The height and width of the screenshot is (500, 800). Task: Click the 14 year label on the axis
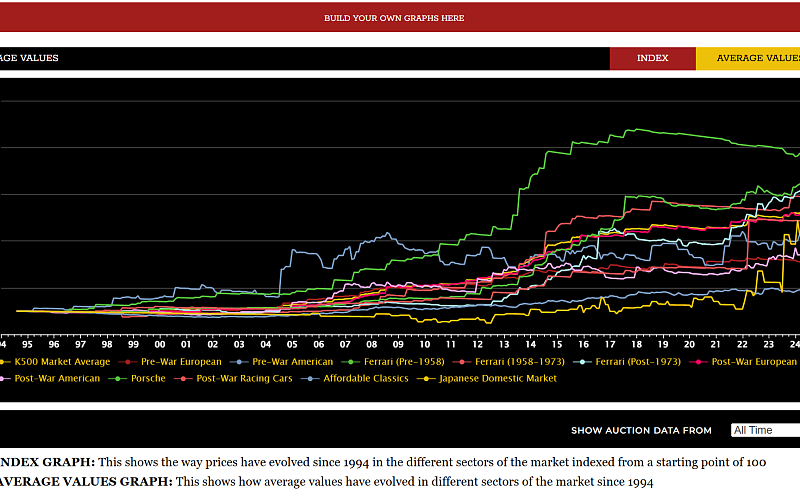click(529, 342)
